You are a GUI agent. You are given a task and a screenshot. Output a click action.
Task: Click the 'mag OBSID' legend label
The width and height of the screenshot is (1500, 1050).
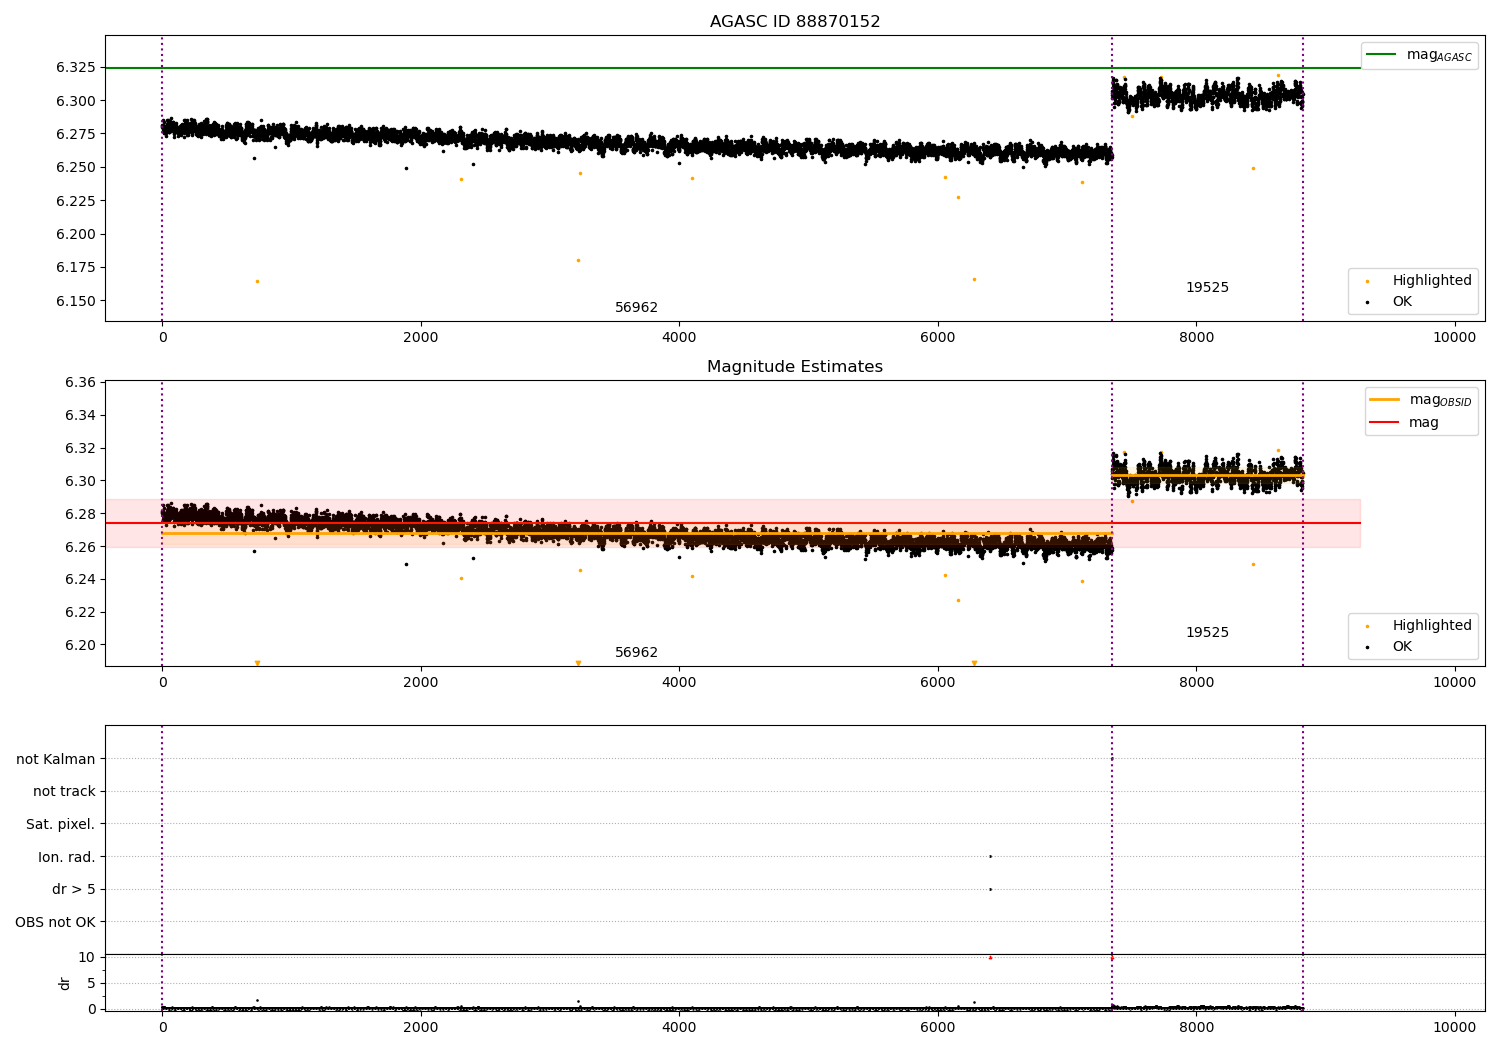point(1441,400)
